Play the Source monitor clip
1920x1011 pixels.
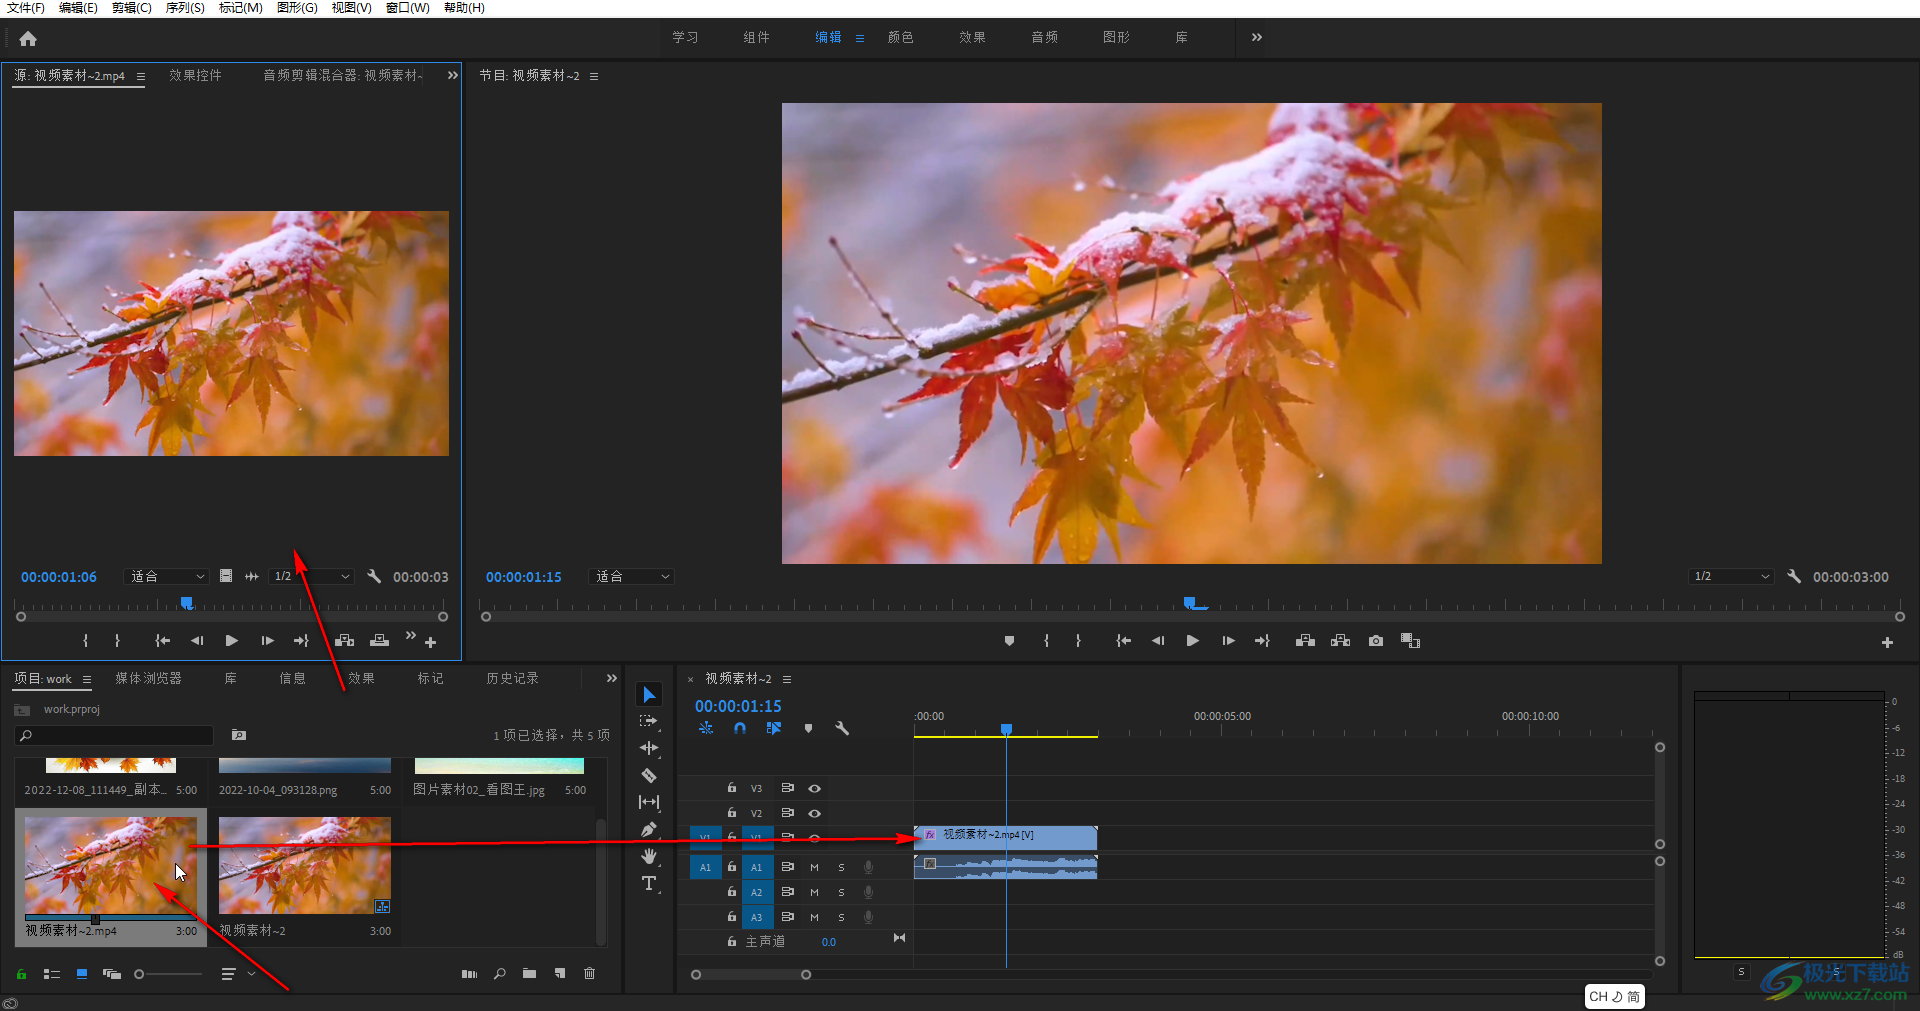pyautogui.click(x=232, y=641)
